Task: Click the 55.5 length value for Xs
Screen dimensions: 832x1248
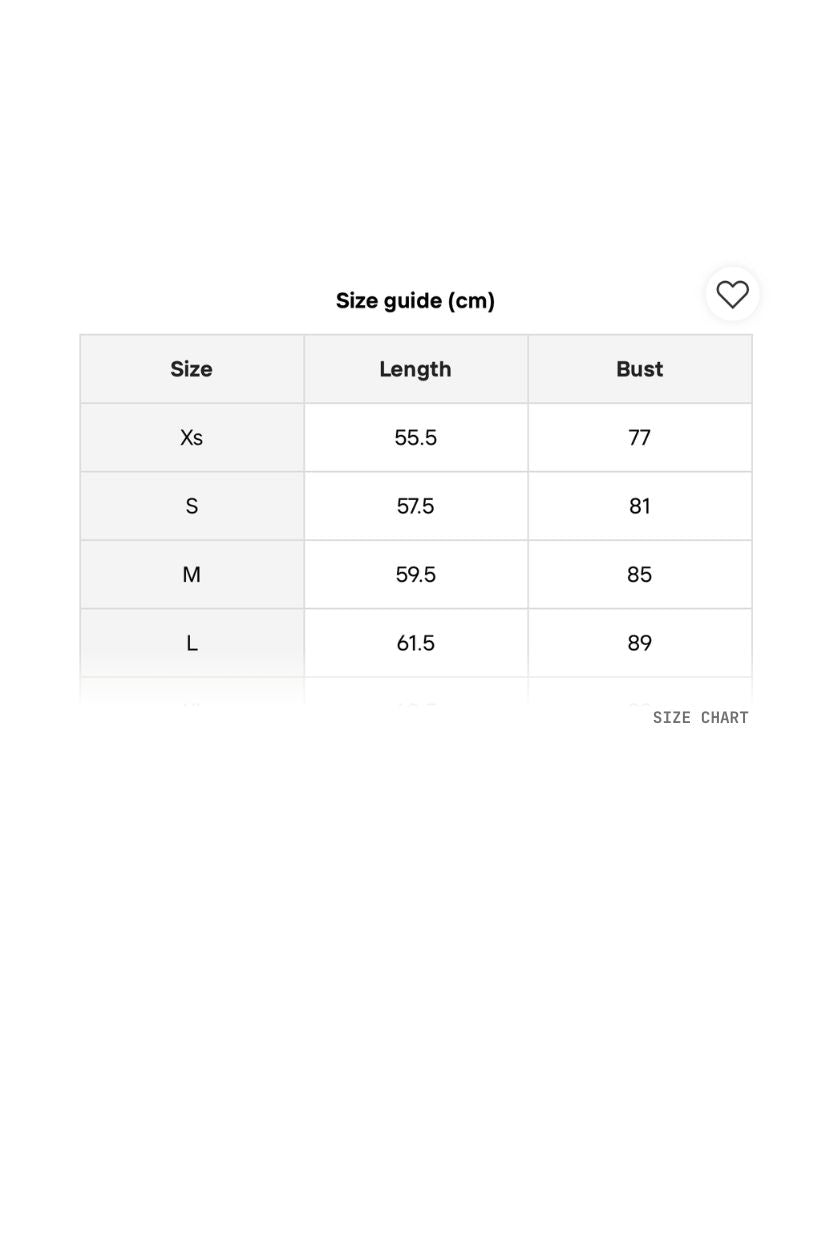Action: coord(415,437)
